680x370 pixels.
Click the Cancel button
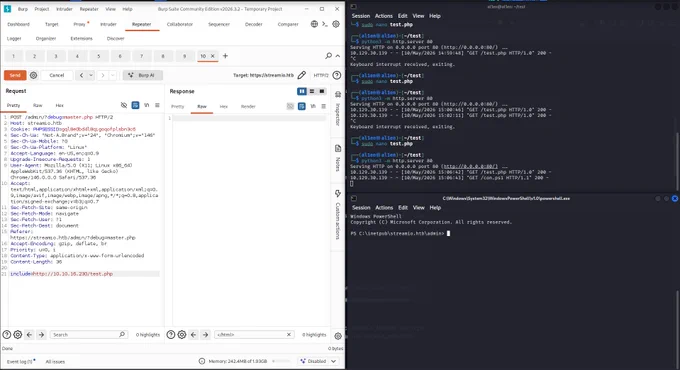click(57, 75)
